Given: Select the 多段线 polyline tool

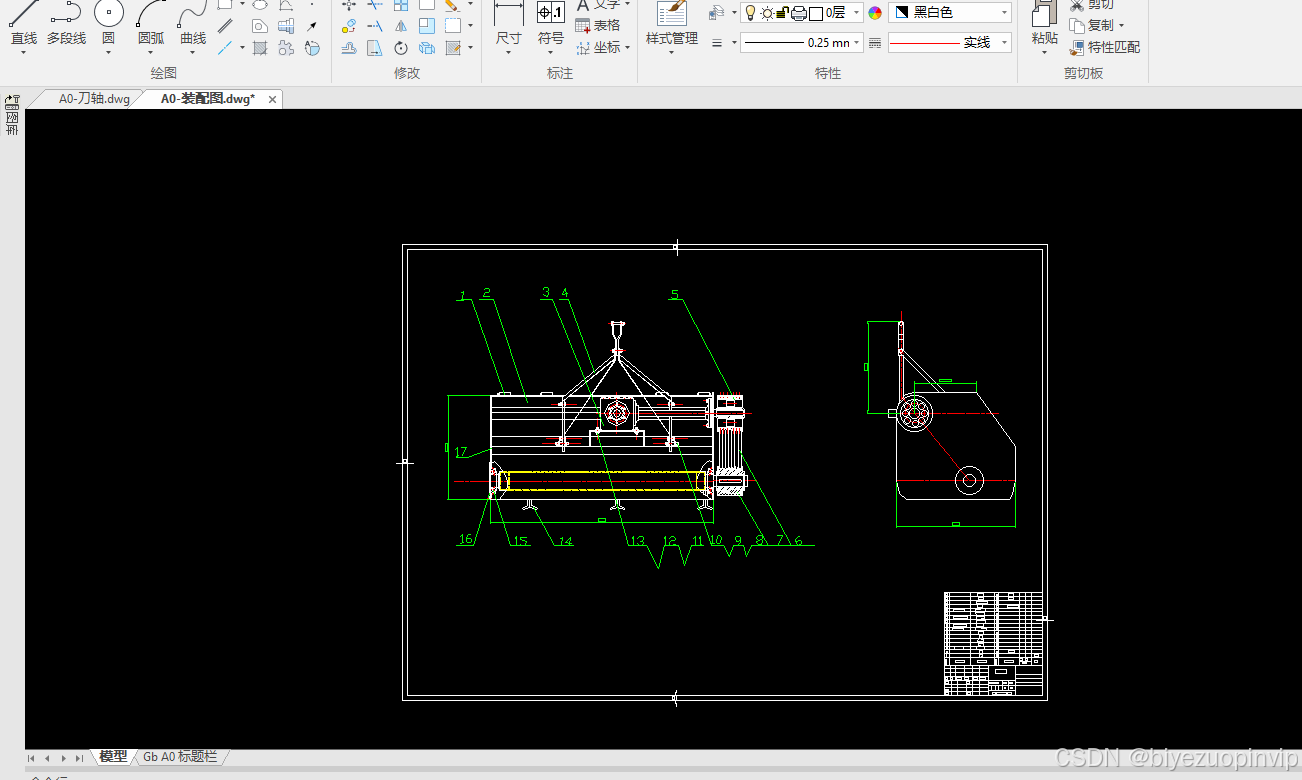Looking at the screenshot, I should (66, 24).
